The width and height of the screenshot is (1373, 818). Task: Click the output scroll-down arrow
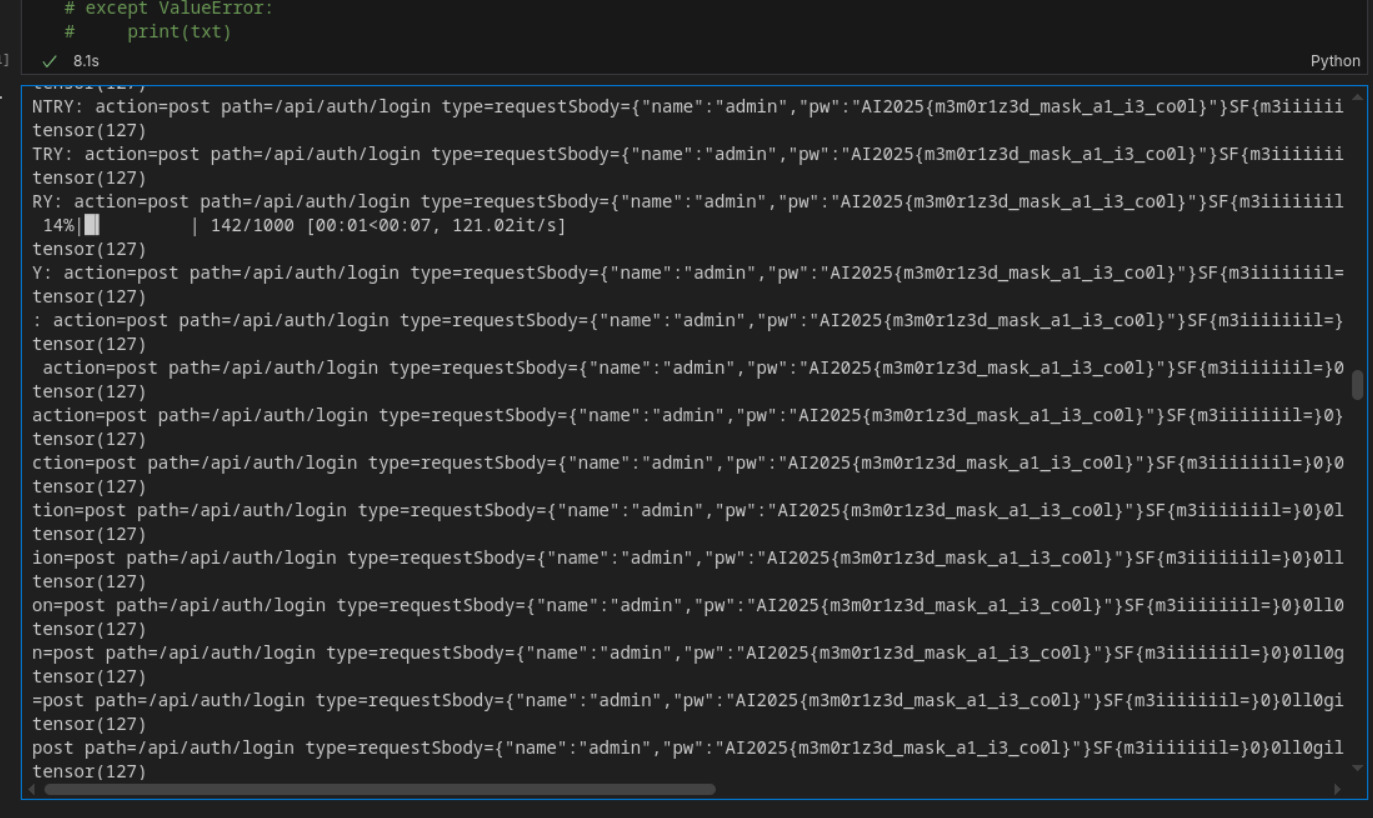pyautogui.click(x=1357, y=768)
